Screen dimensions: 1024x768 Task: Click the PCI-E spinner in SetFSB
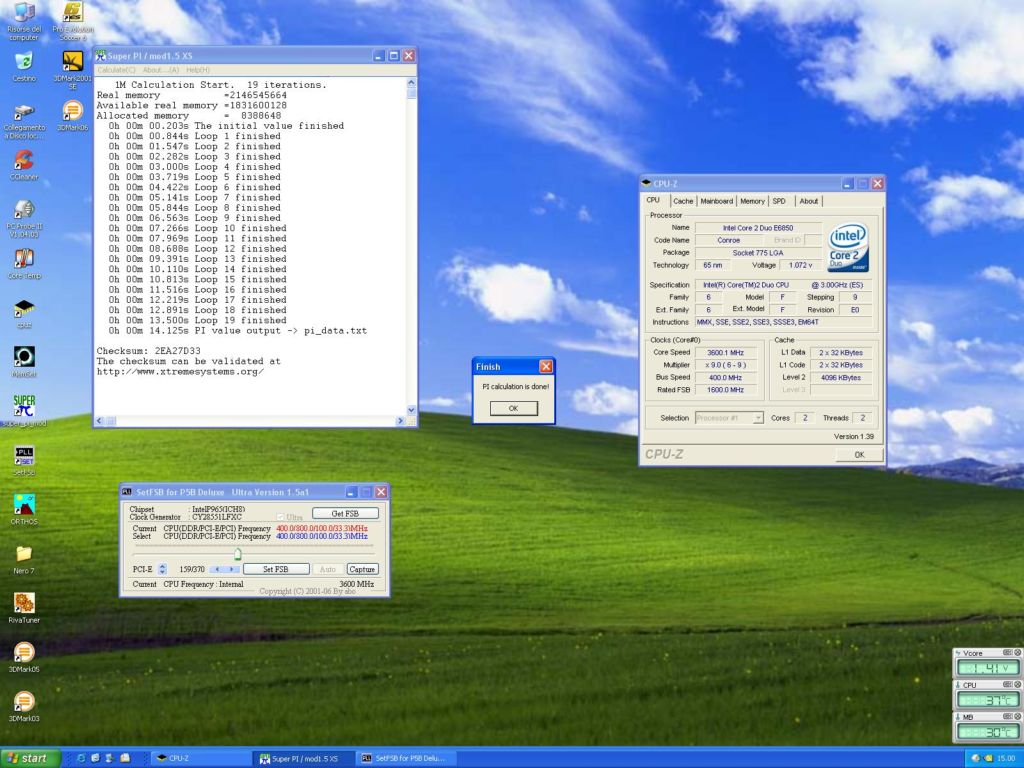pyautogui.click(x=162, y=569)
